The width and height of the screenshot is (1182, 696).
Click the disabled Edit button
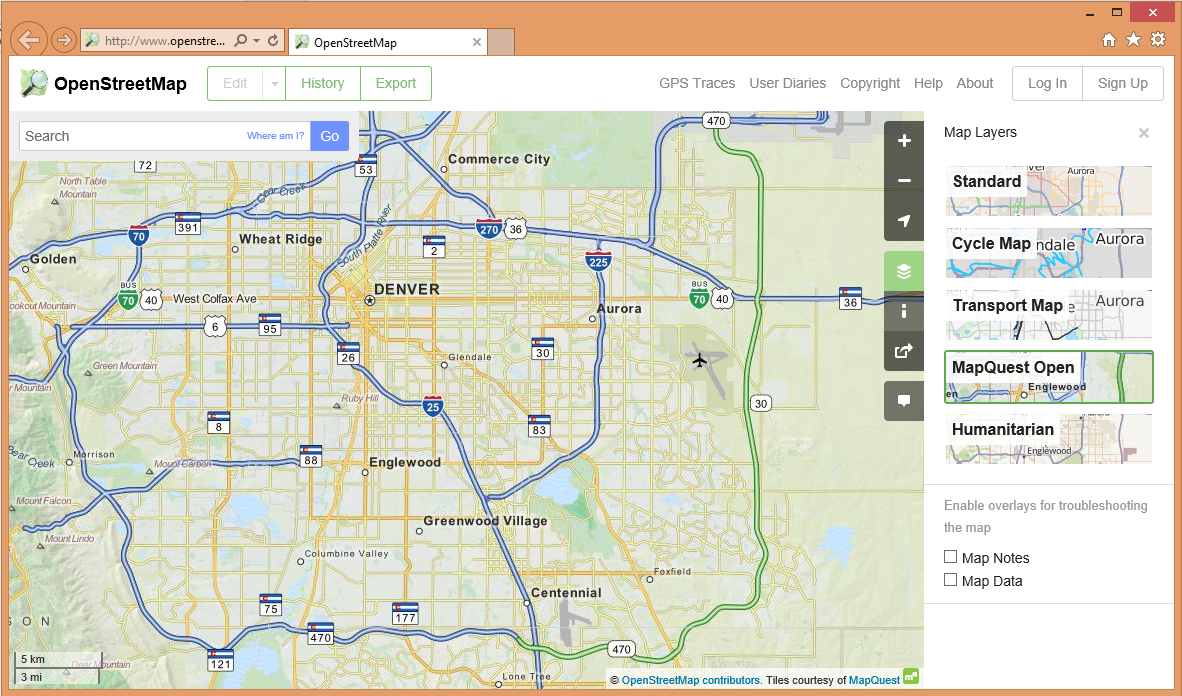[235, 84]
